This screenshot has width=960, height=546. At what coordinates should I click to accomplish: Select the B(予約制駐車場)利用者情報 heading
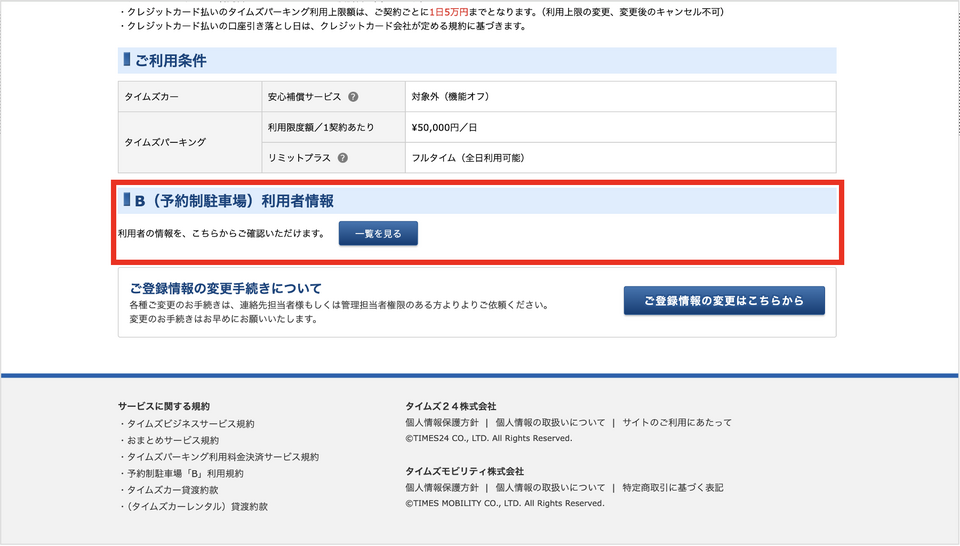coord(234,201)
